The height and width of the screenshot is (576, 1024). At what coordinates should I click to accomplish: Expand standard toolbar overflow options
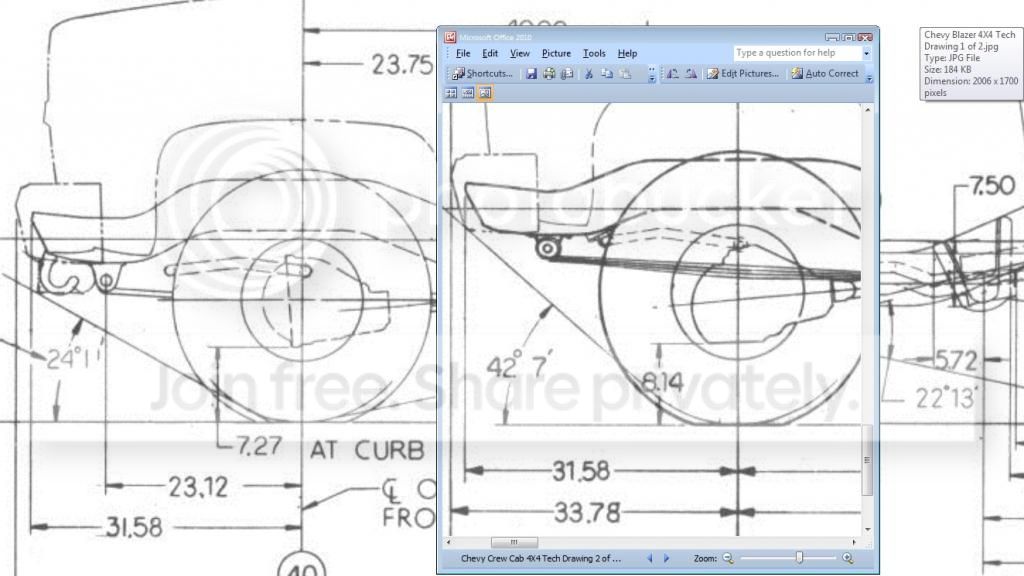point(652,74)
